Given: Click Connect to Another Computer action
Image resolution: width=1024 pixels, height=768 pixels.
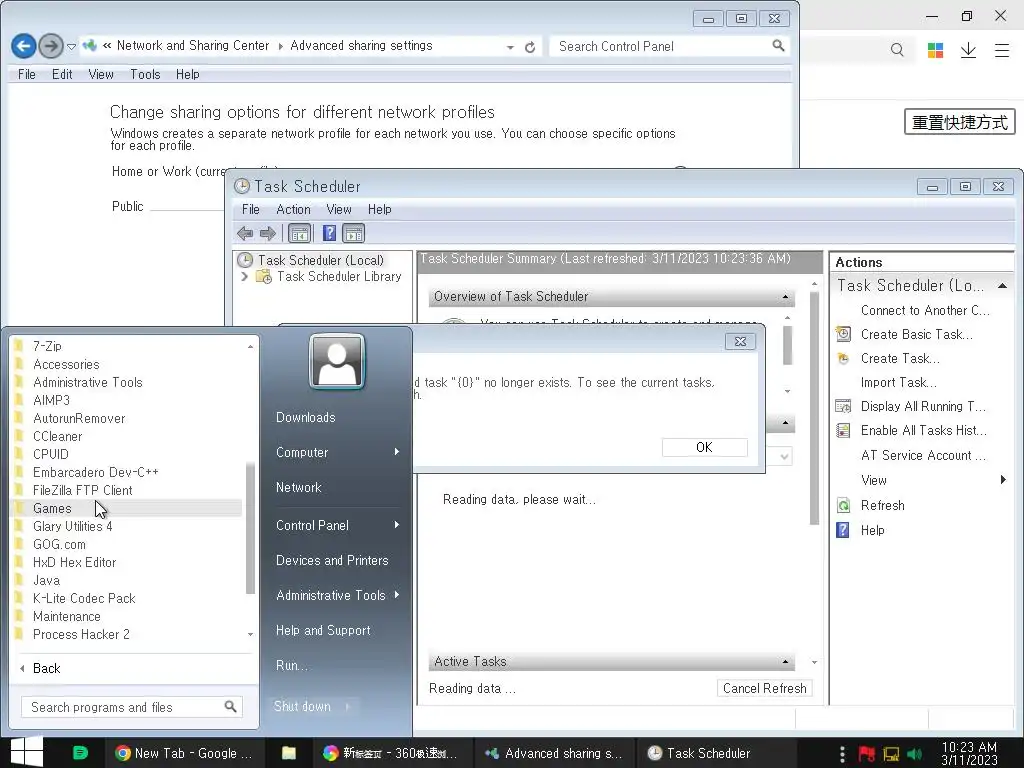Looking at the screenshot, I should click(x=925, y=310).
